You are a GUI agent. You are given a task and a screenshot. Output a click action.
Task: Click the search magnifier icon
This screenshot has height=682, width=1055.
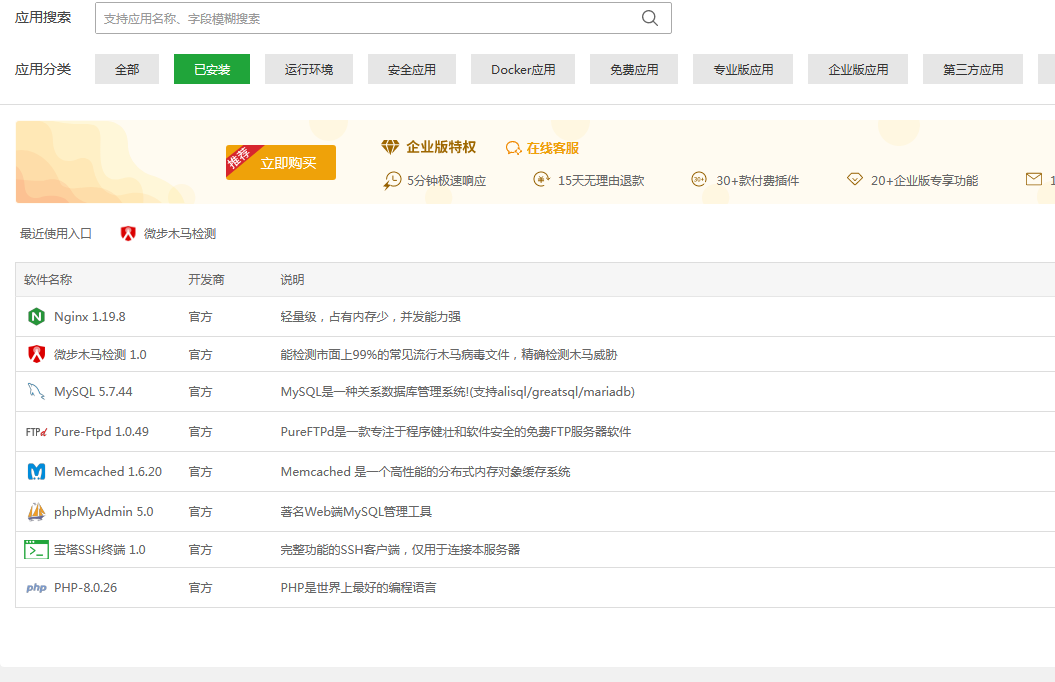649,18
